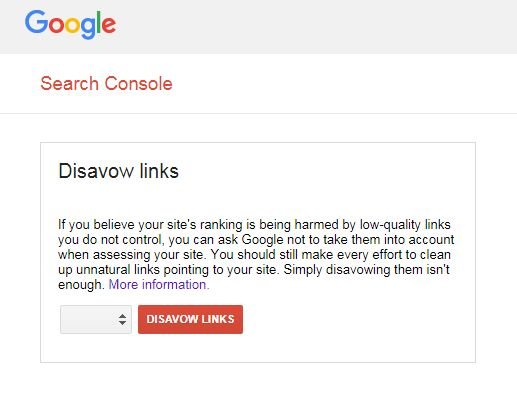Click the up-down arrows on the site selector
Image resolution: width=517 pixels, height=395 pixels.
tap(122, 319)
